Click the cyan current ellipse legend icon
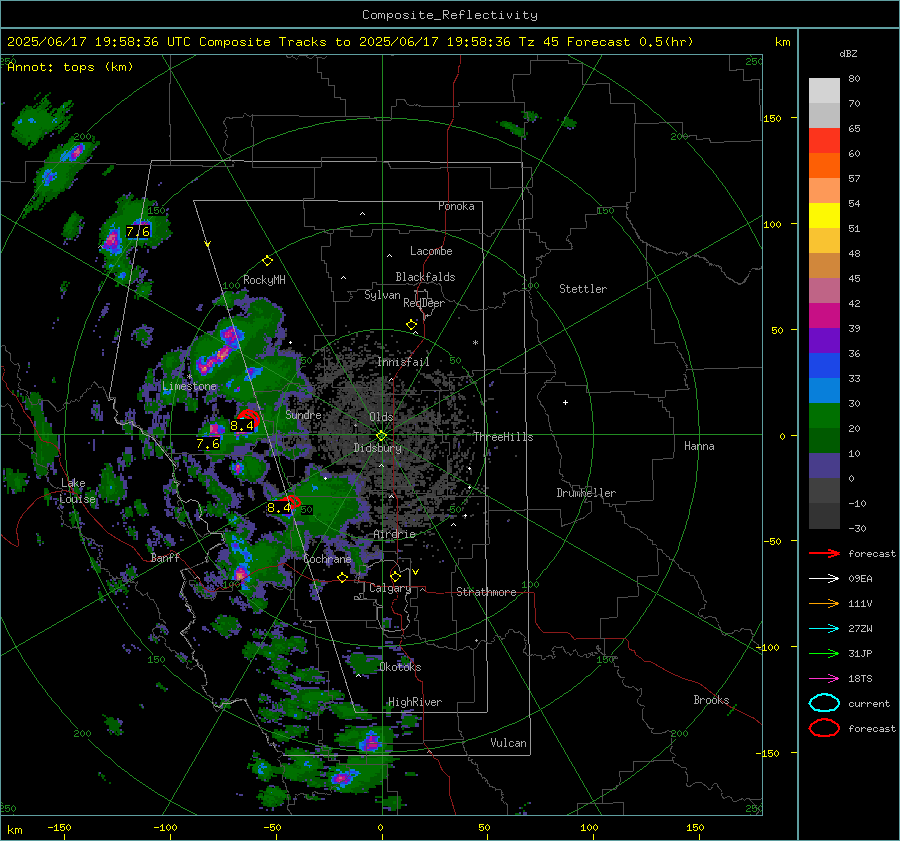 pos(824,703)
